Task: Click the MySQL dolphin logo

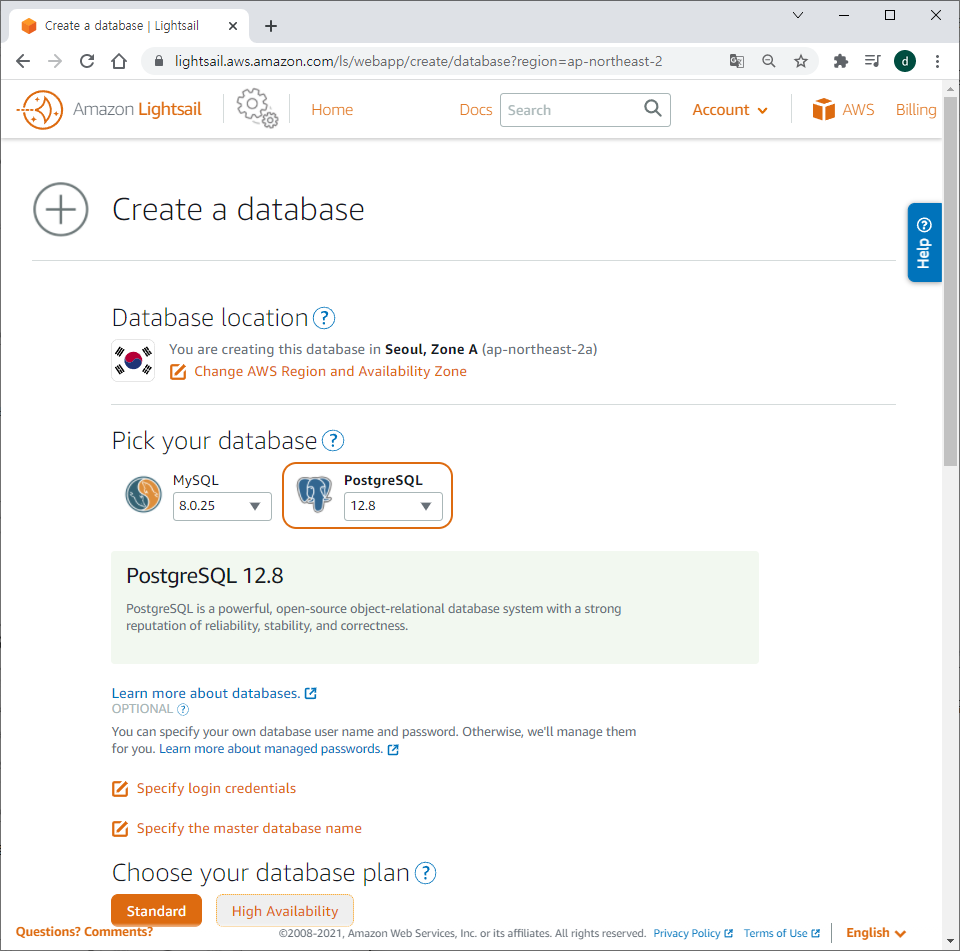Action: click(143, 494)
